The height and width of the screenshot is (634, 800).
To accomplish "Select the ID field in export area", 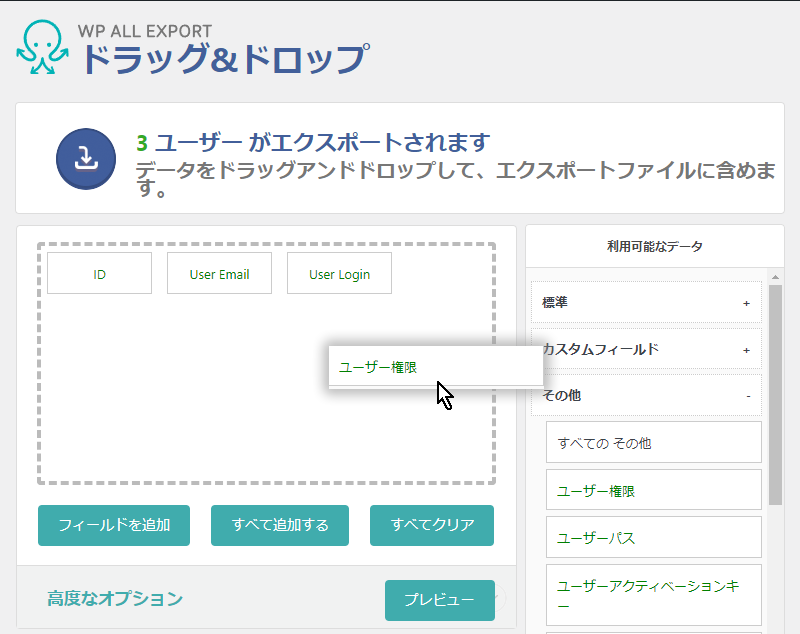I will (x=99, y=273).
